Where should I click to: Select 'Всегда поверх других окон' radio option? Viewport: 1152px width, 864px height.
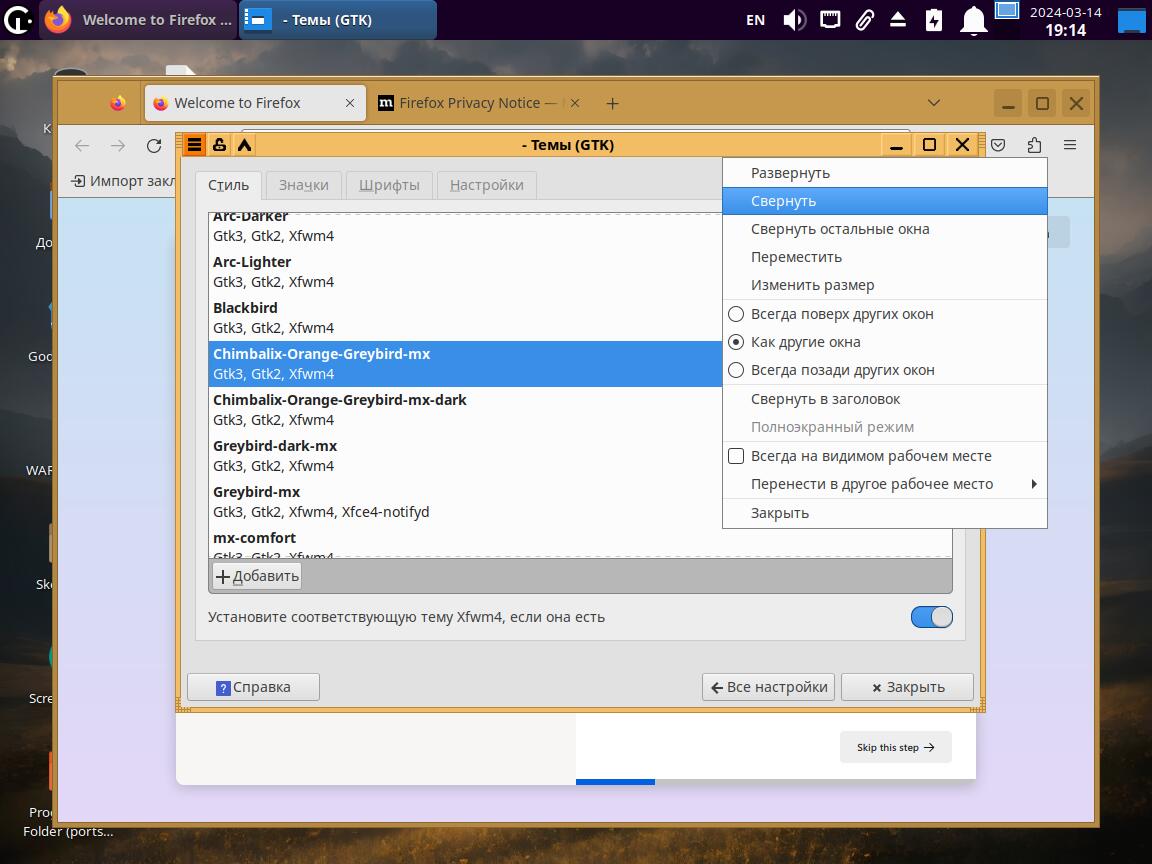pos(736,314)
